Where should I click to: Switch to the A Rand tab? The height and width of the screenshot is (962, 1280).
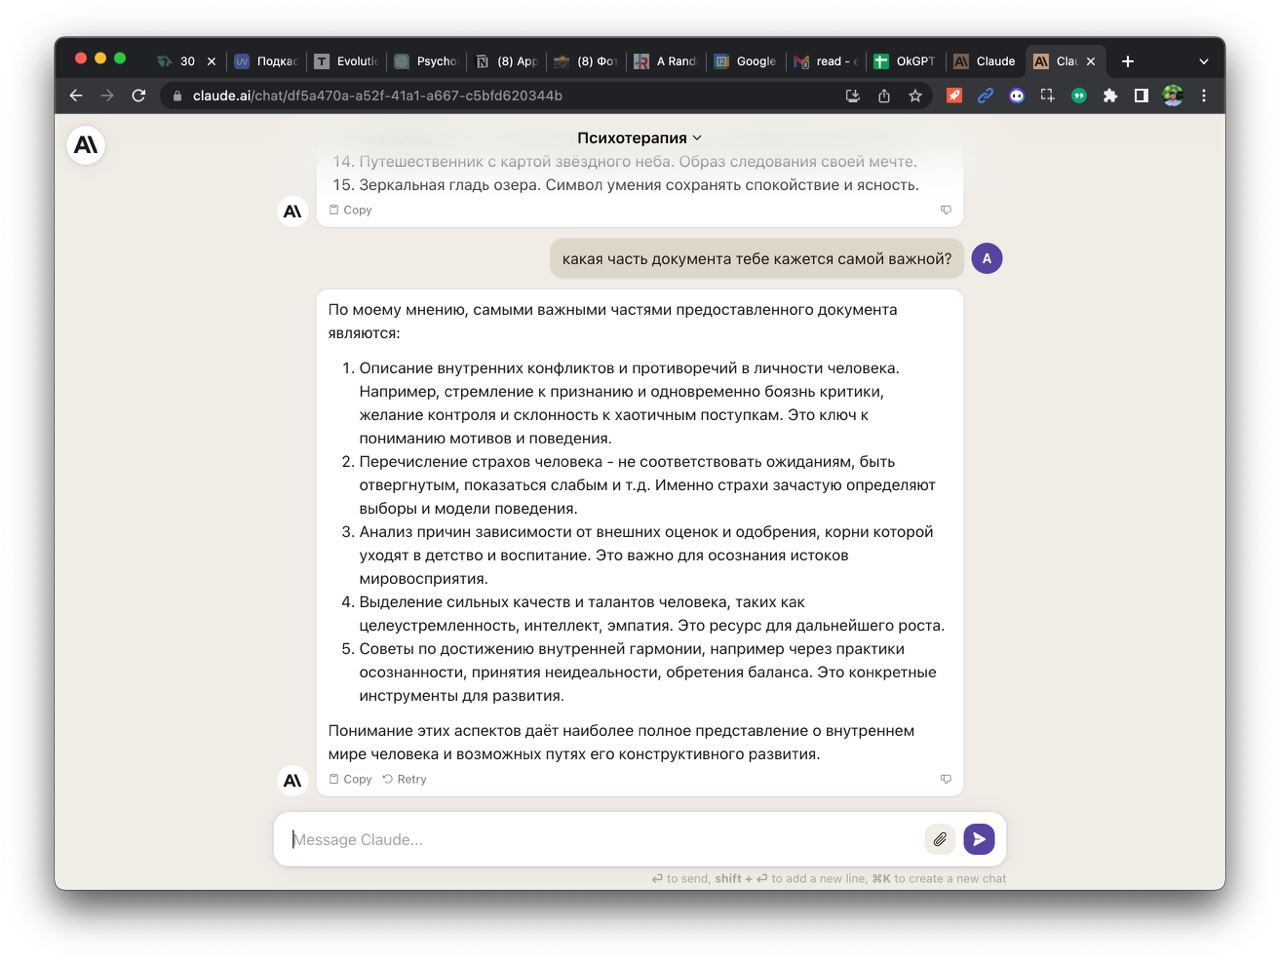tap(666, 61)
